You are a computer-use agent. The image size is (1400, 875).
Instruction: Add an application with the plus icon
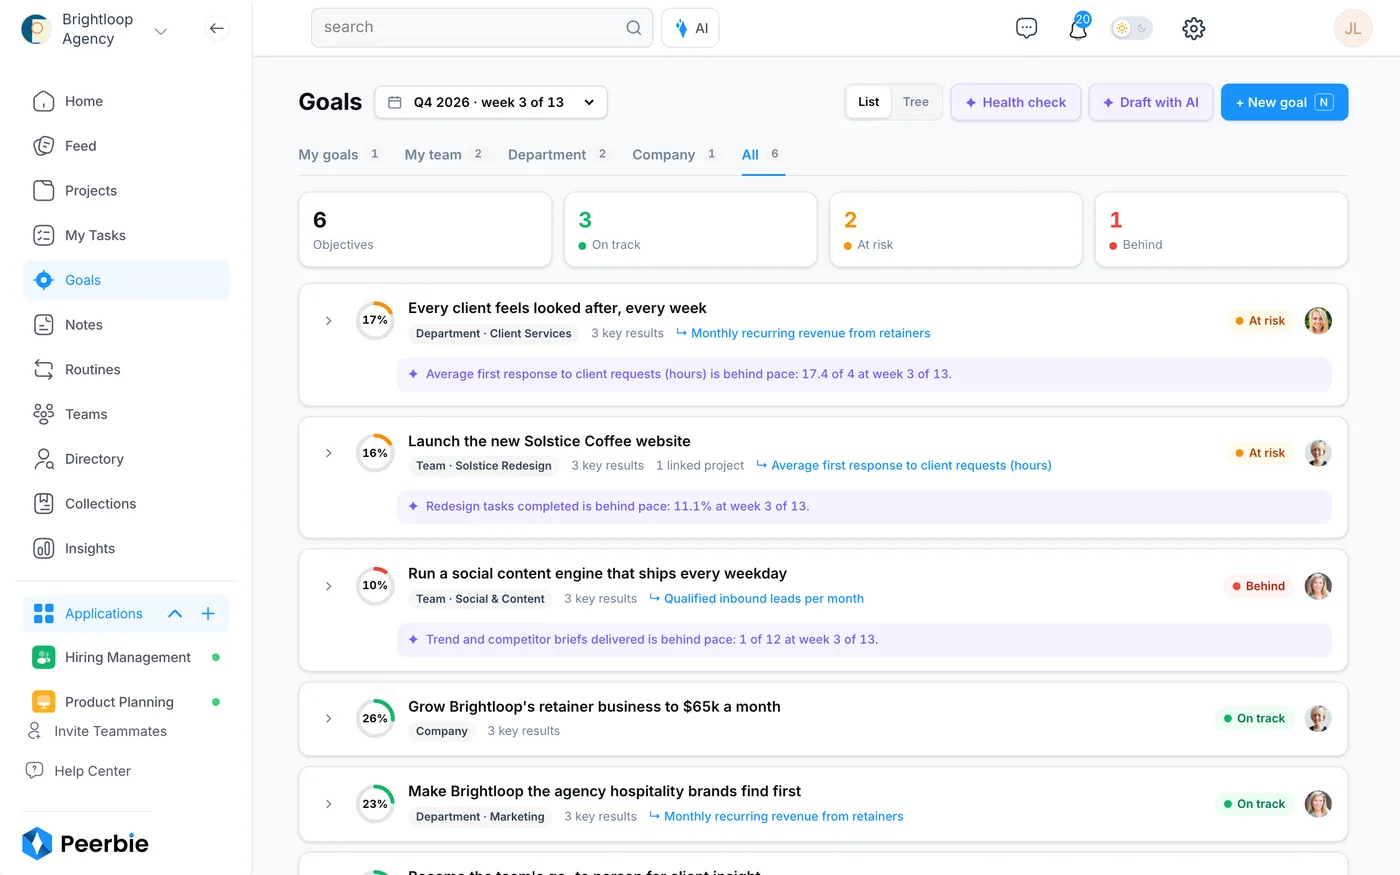208,614
